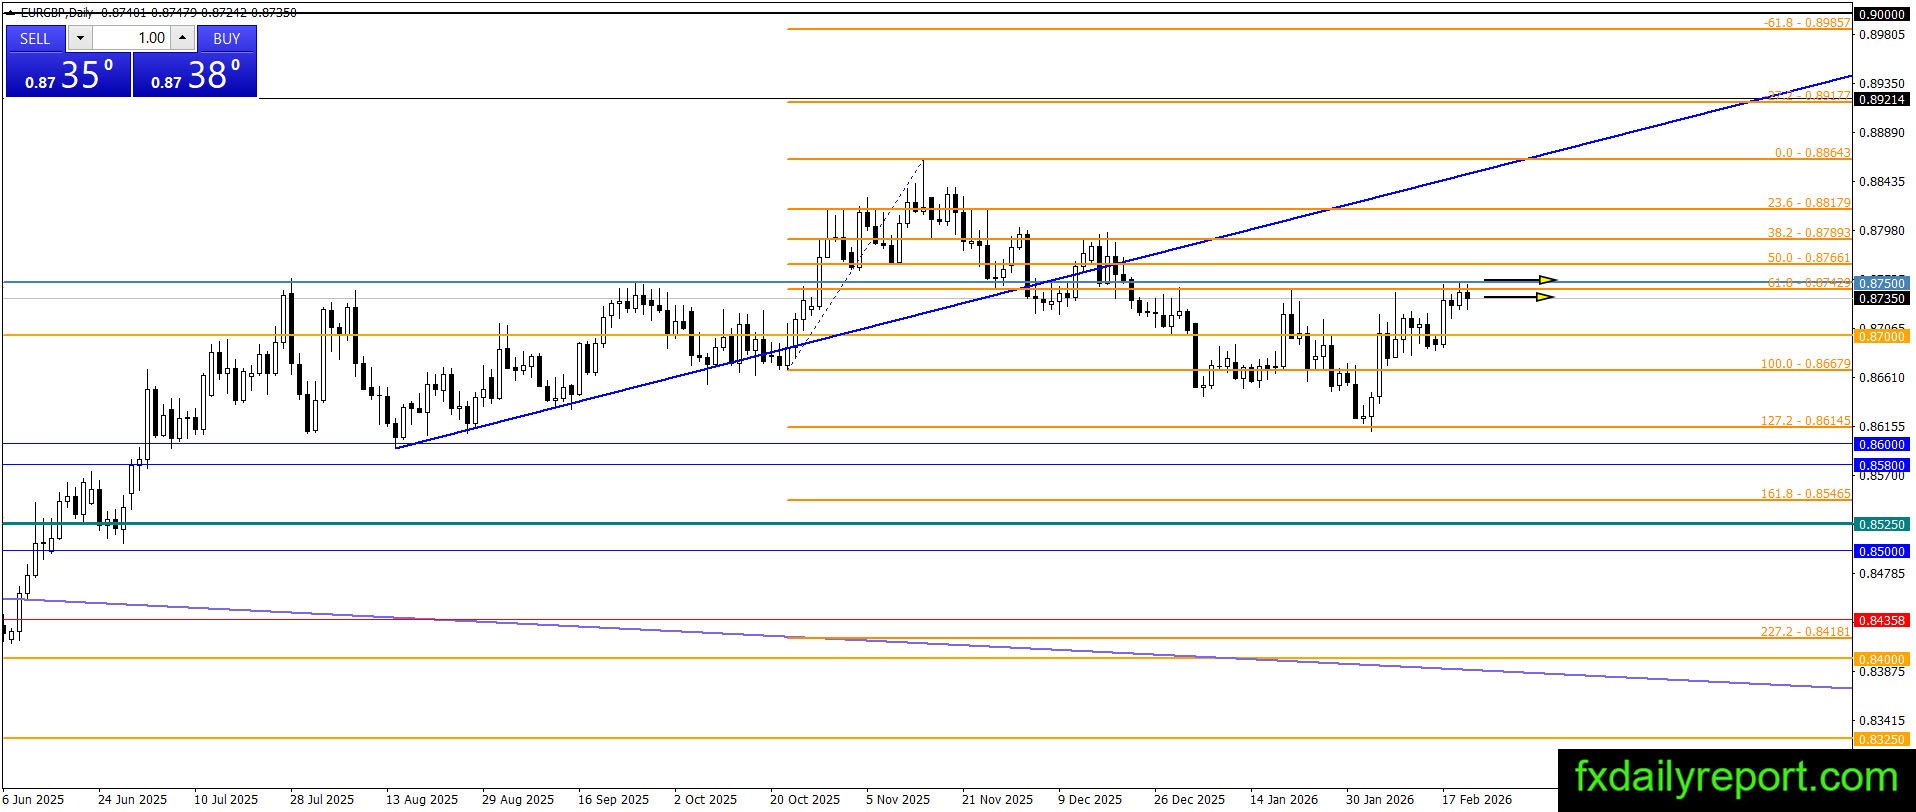Select the green 0.85250 level label
1916x812 pixels.
coord(1881,524)
